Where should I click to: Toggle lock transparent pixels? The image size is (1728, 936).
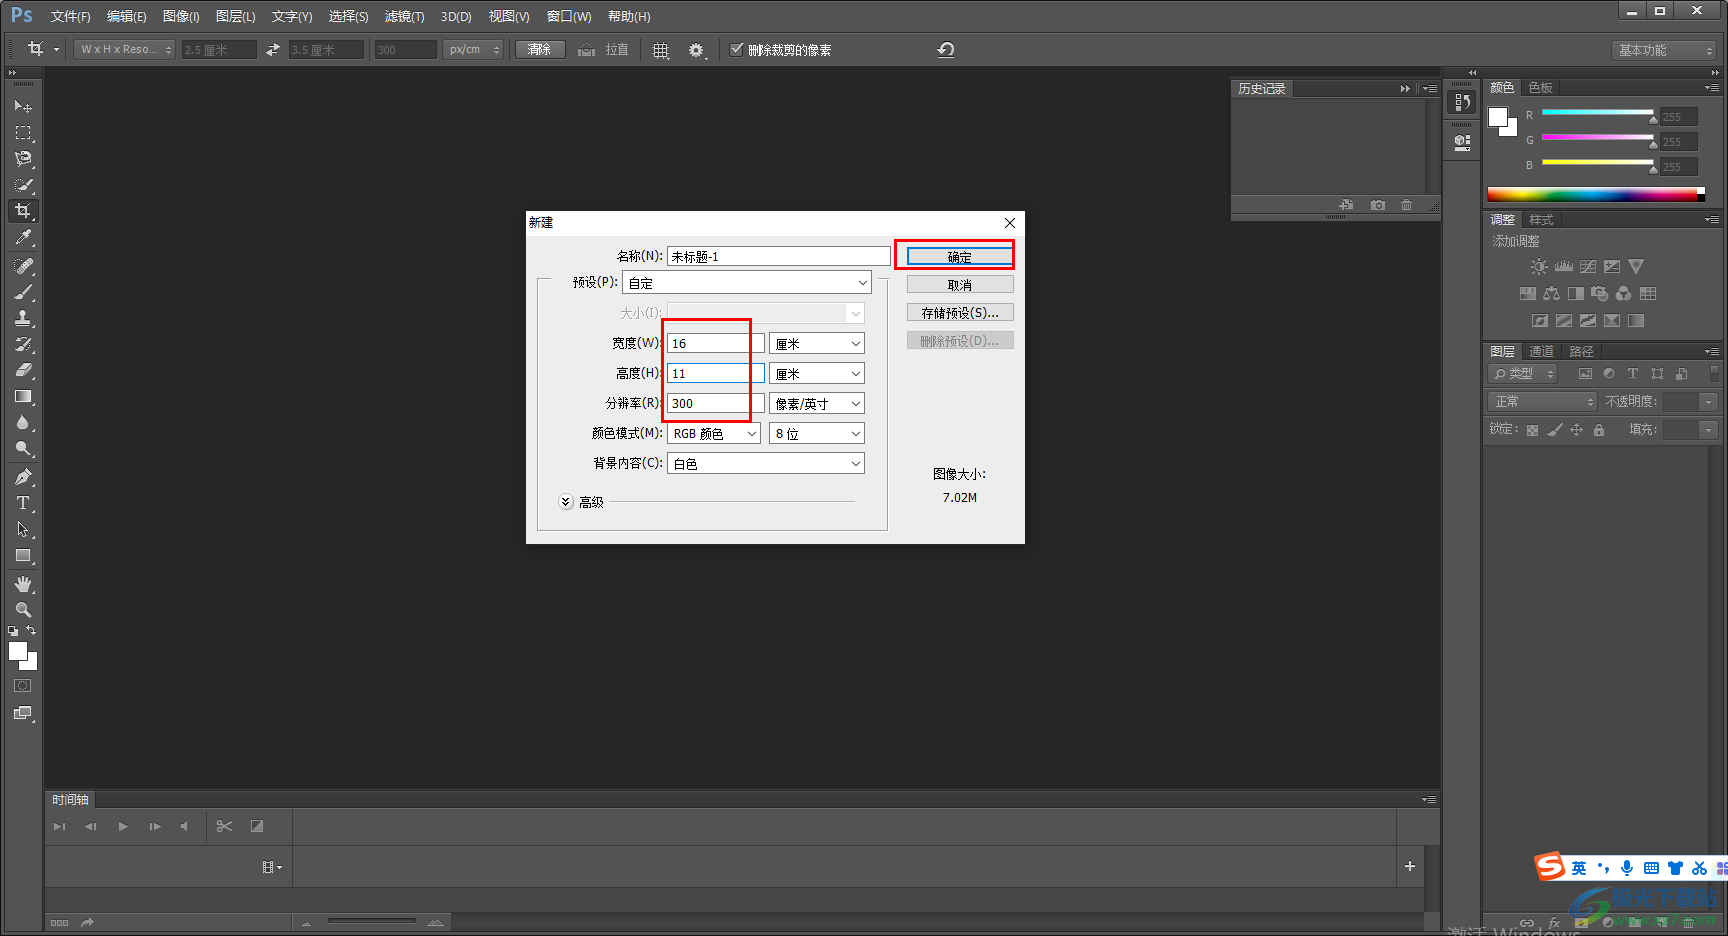[x=1532, y=430]
